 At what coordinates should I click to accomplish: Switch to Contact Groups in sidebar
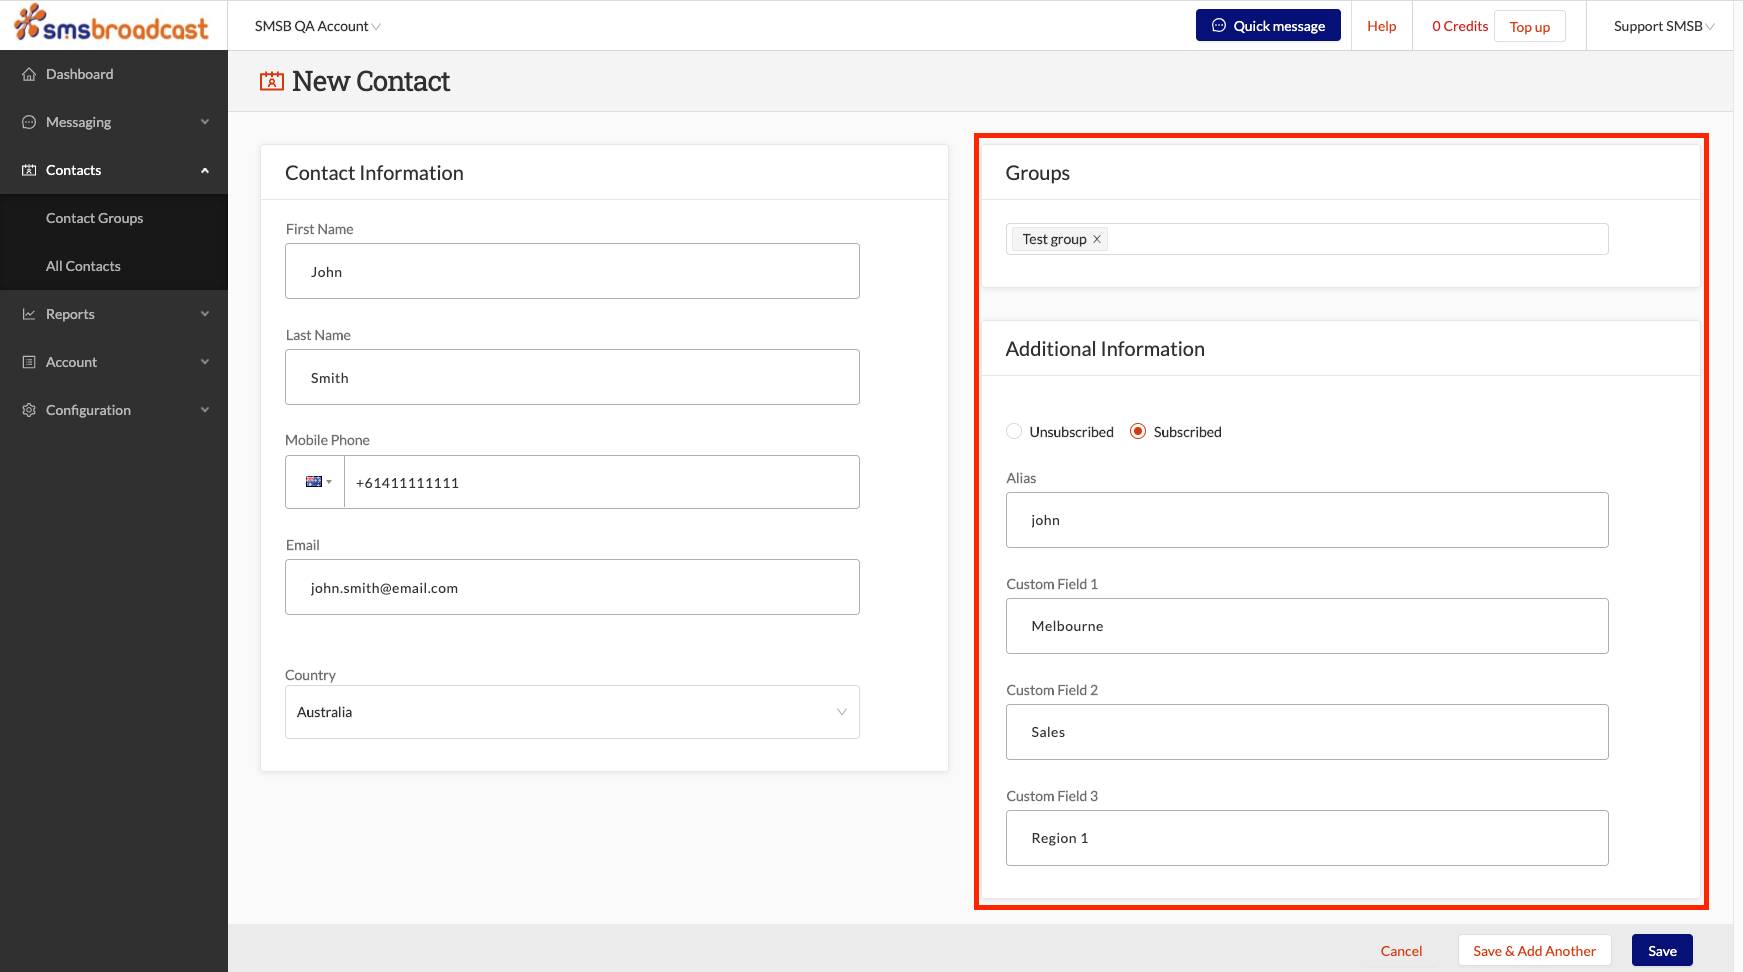coord(95,217)
